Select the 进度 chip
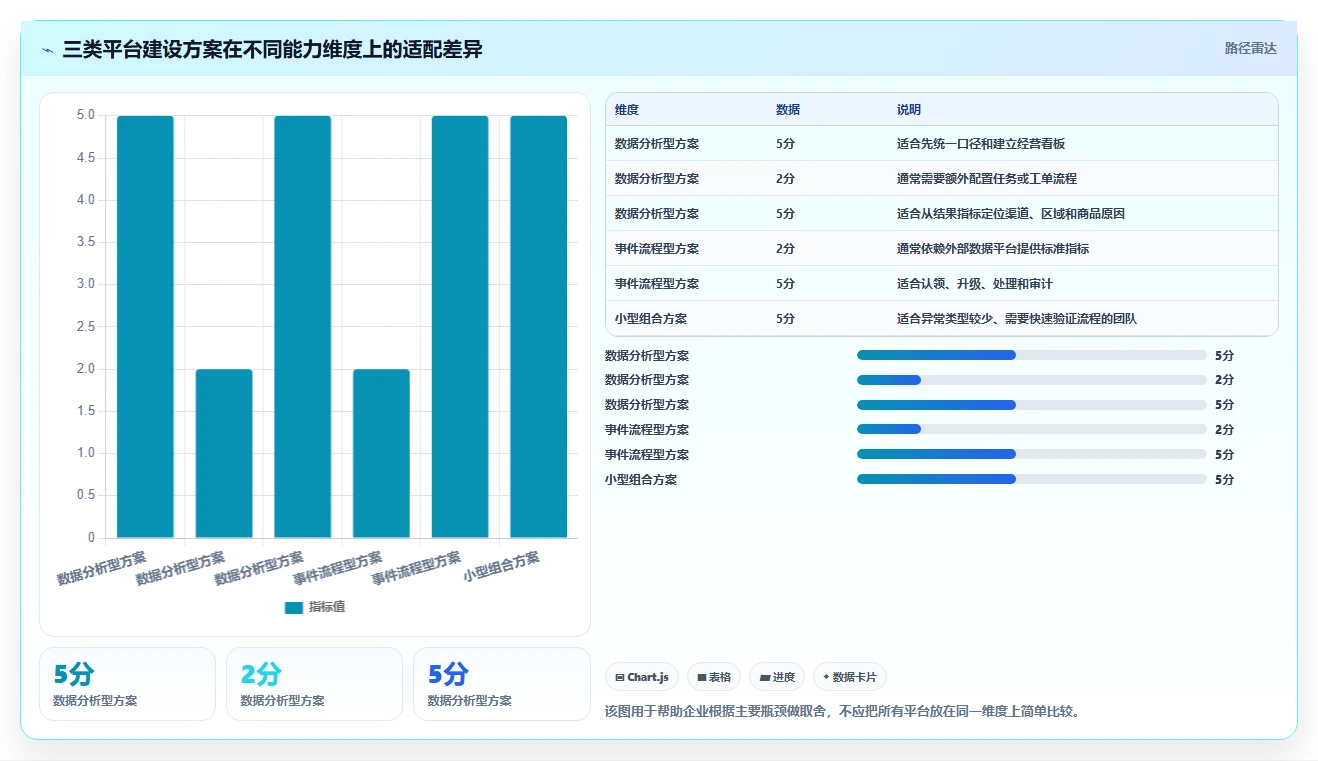1318x761 pixels. 777,677
